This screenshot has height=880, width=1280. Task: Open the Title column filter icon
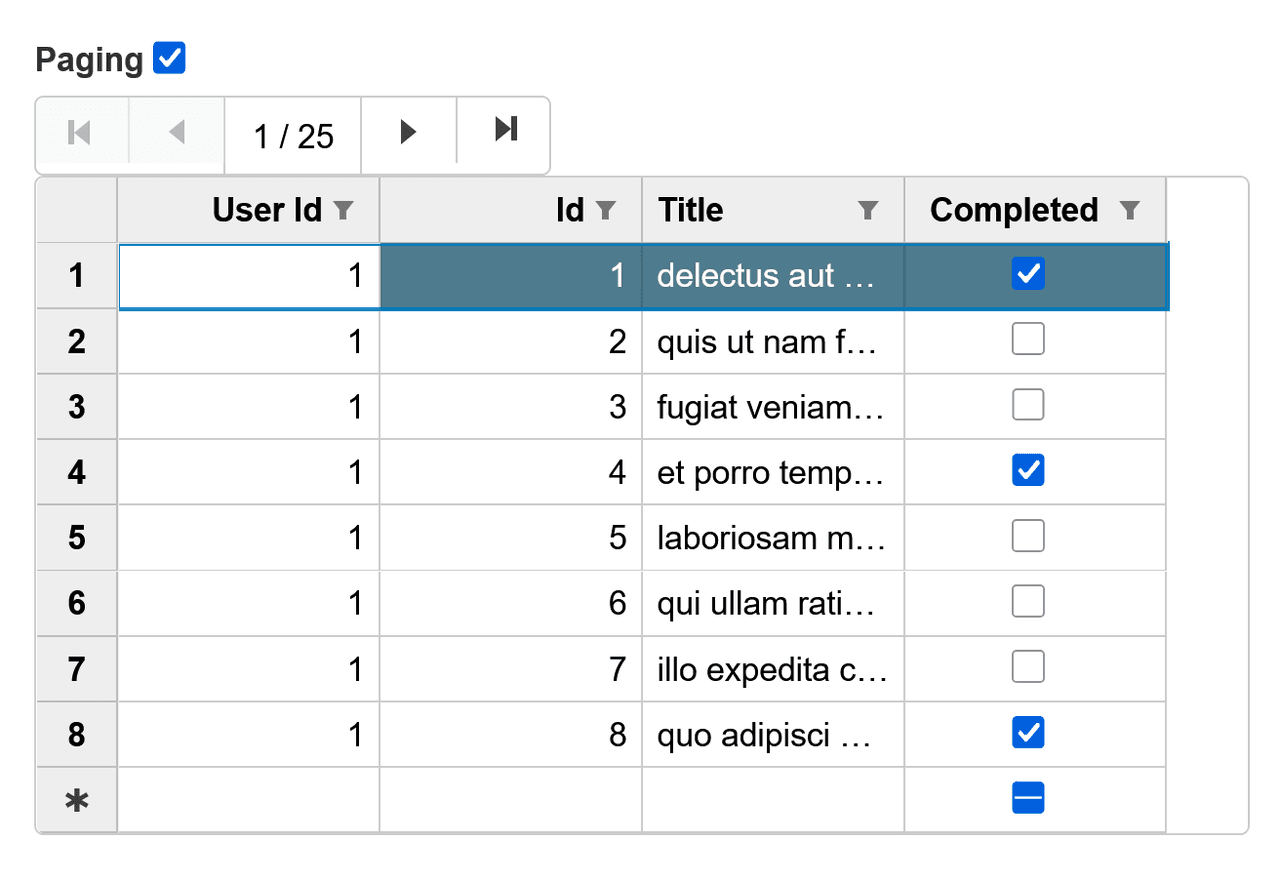pyautogui.click(x=868, y=210)
